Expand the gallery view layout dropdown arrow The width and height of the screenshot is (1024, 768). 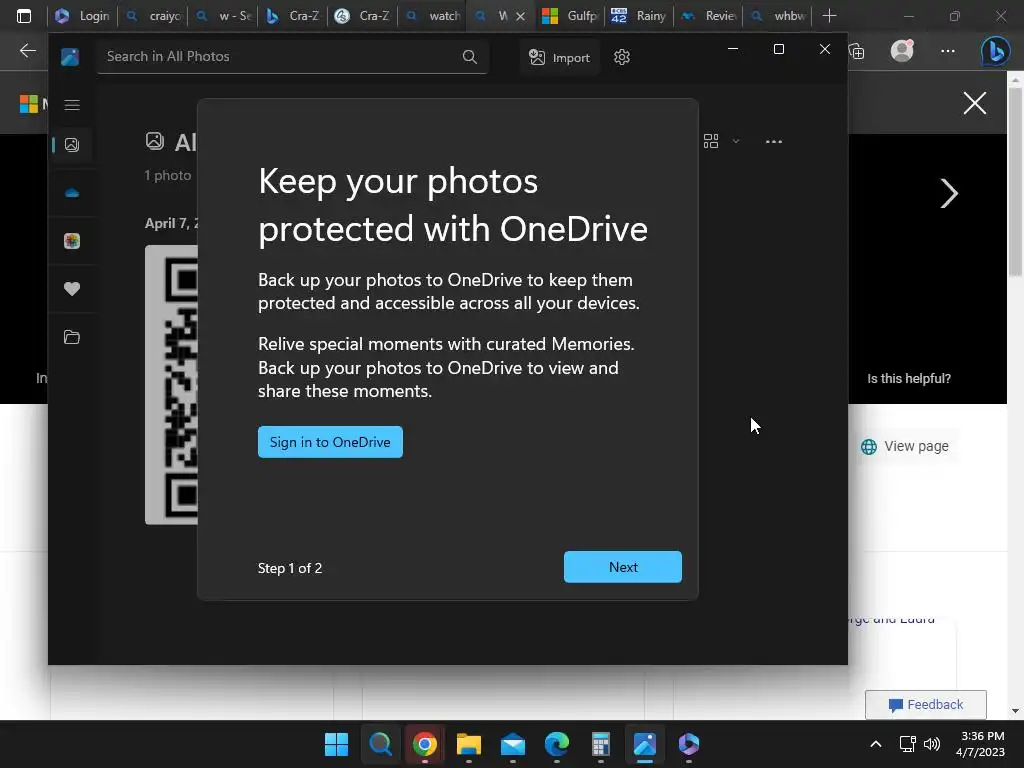(x=736, y=141)
